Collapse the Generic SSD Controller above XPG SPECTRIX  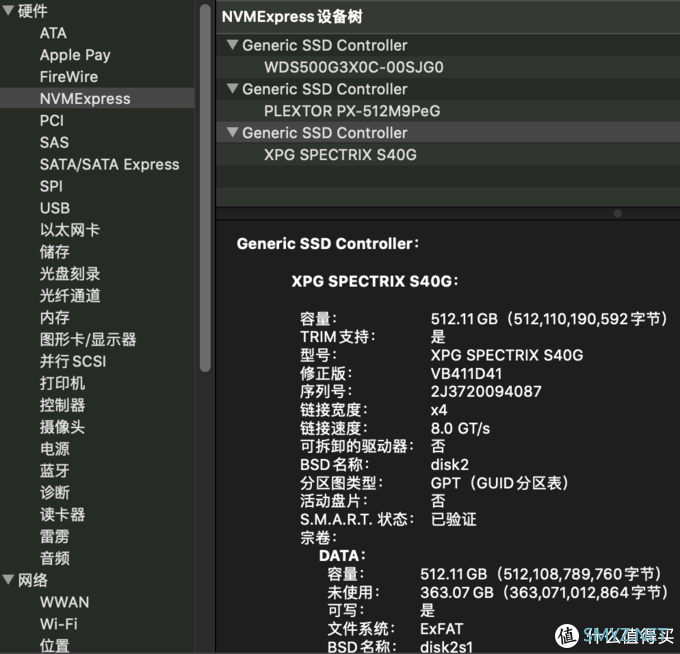point(232,132)
